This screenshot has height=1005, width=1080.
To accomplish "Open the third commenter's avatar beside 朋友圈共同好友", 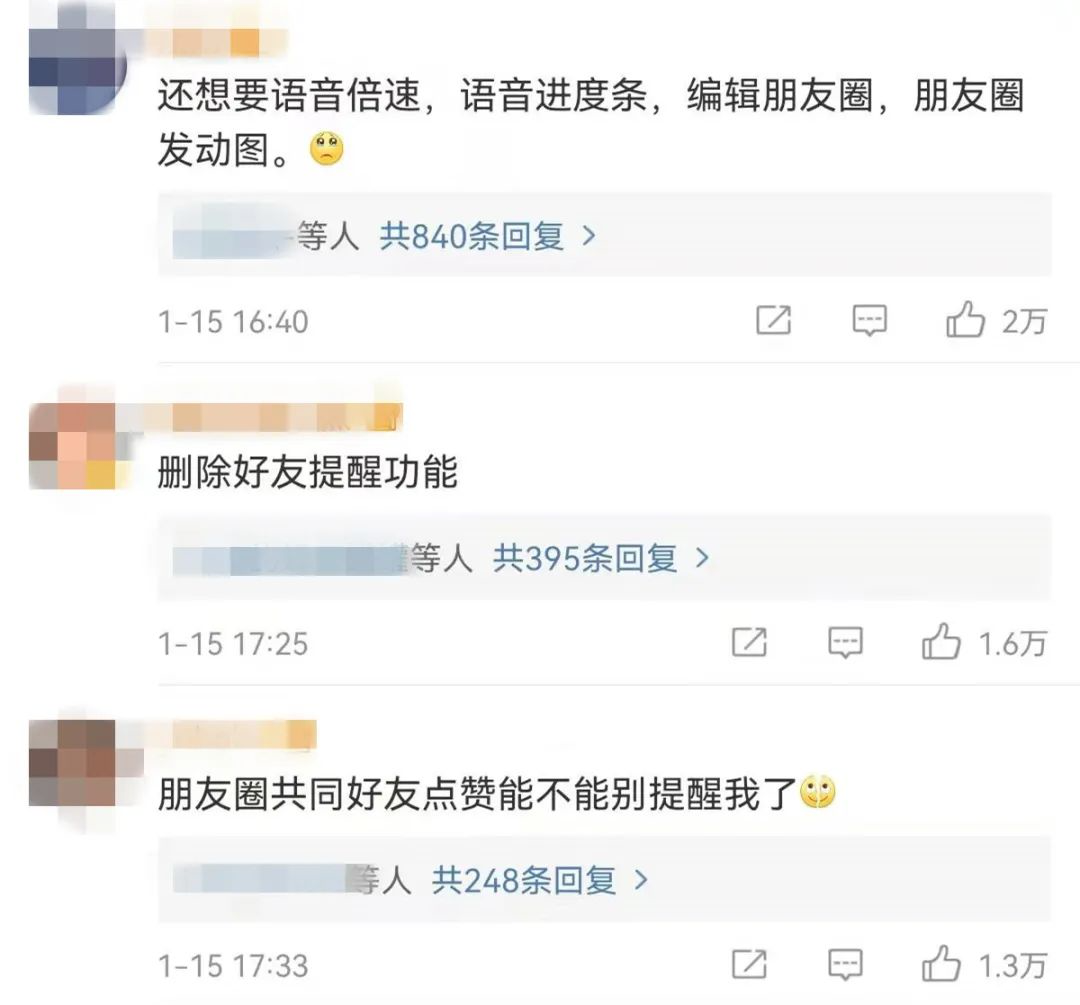I will (78, 763).
